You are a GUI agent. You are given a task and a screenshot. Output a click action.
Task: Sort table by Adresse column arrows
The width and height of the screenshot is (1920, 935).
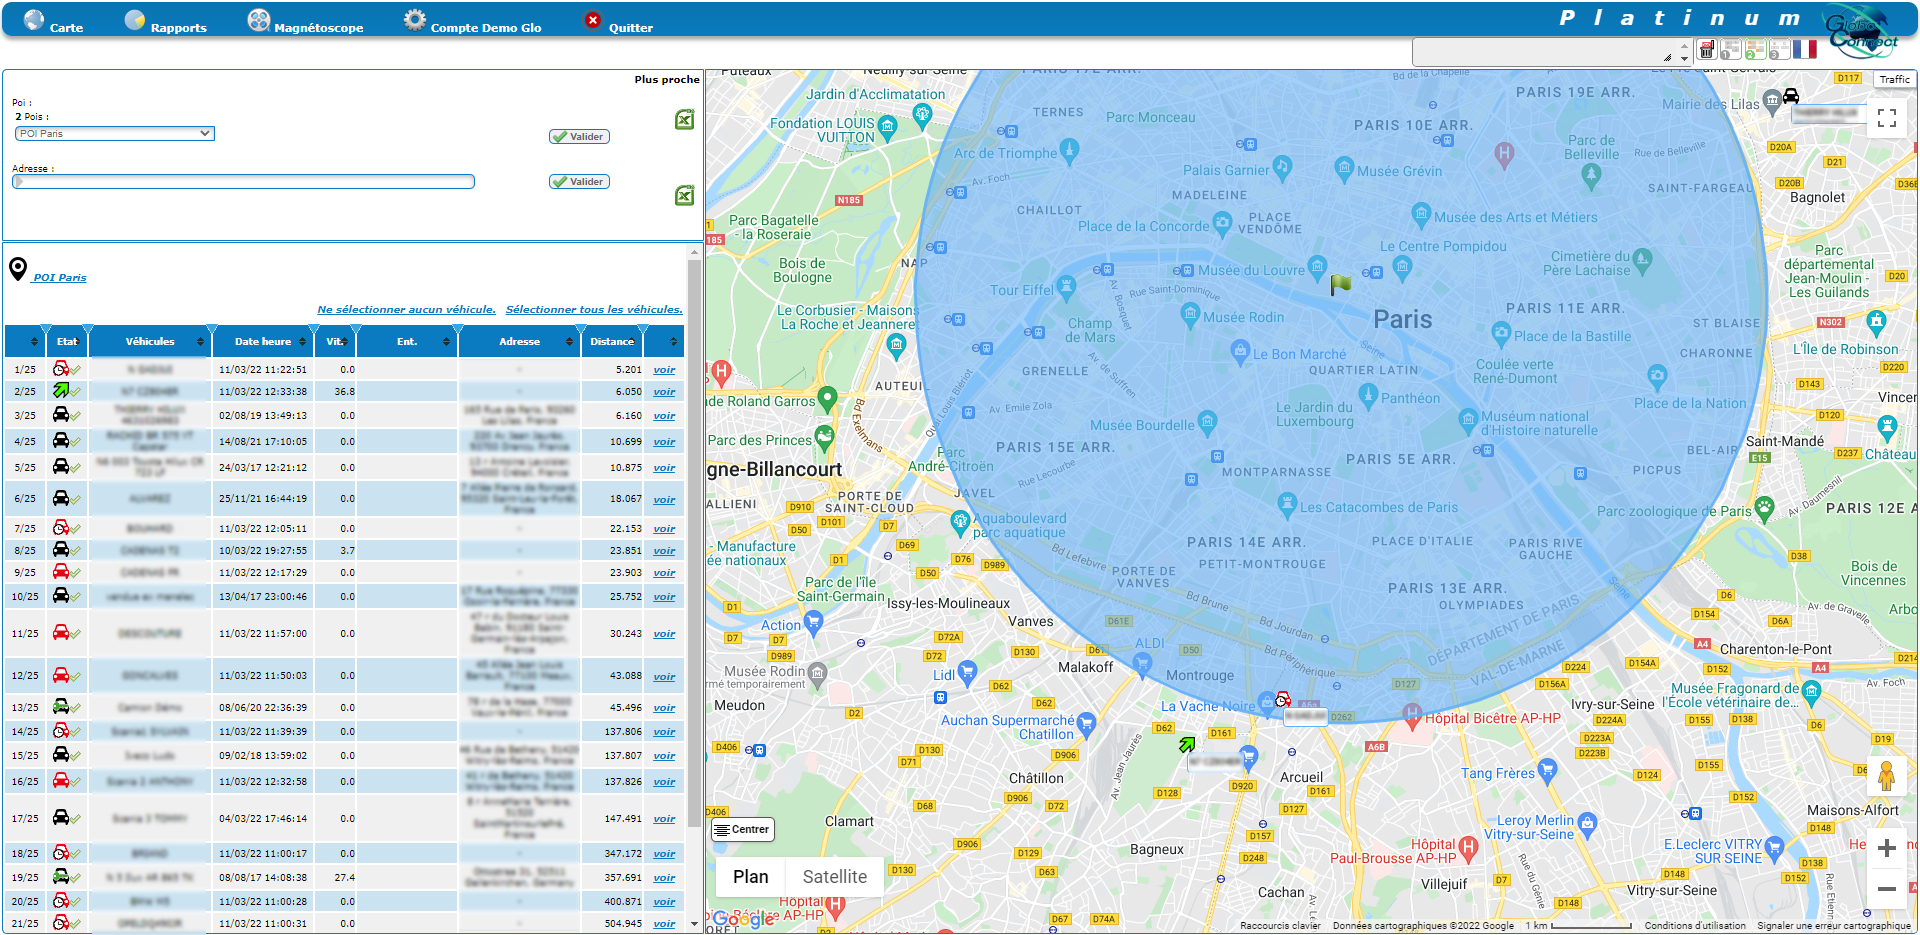[569, 342]
